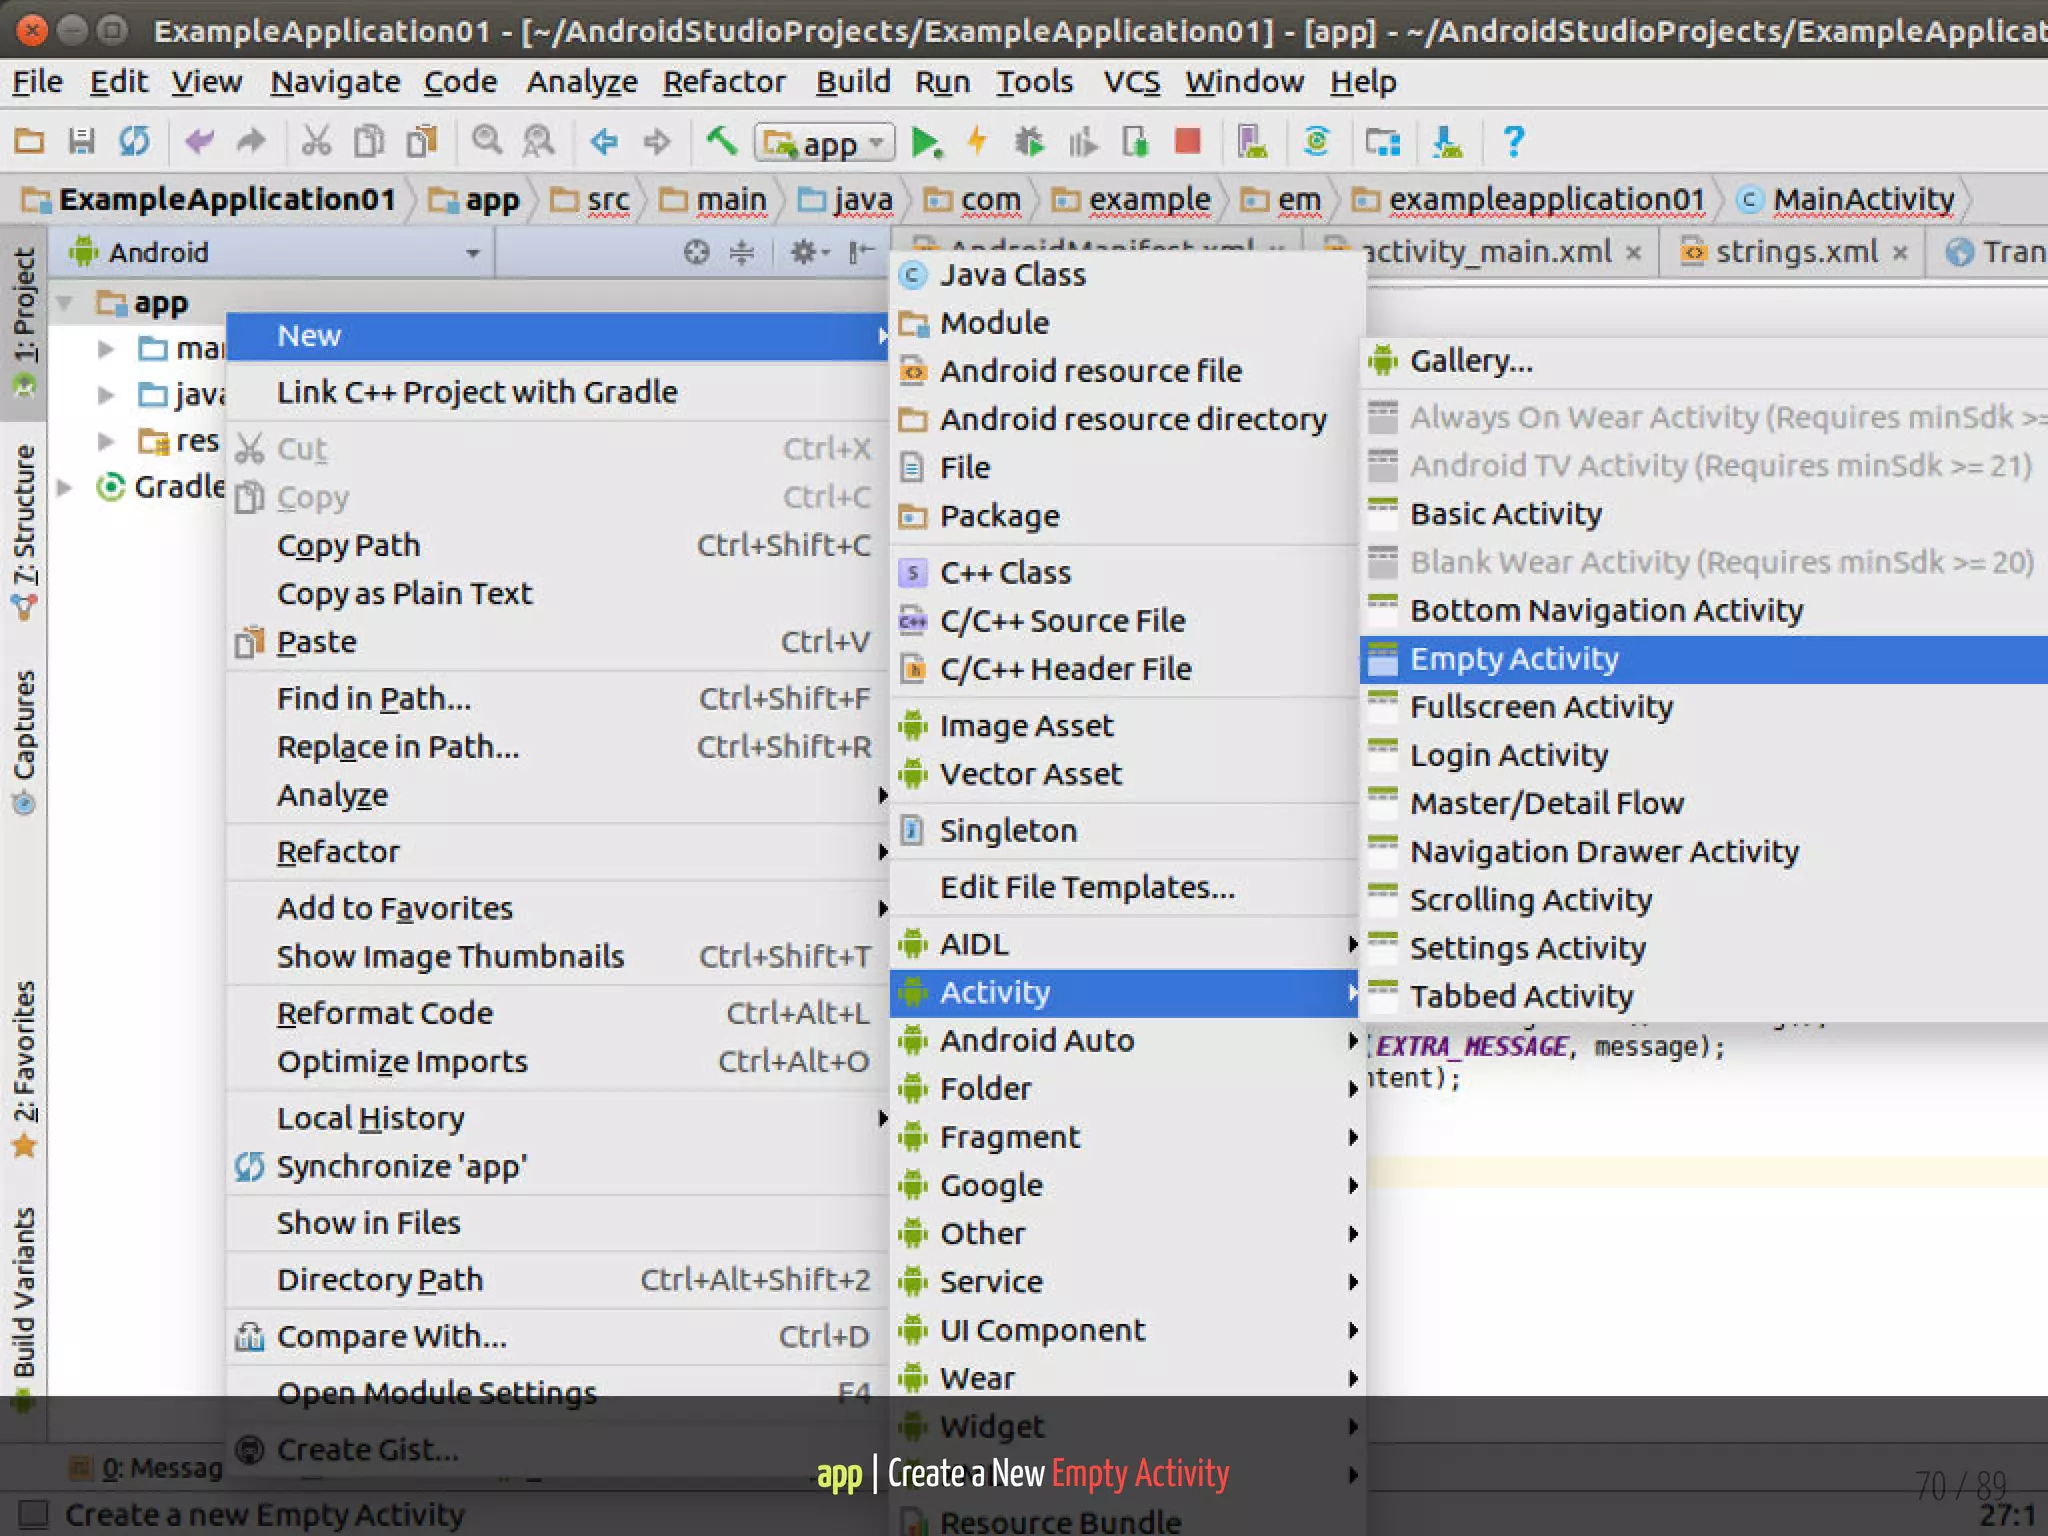Viewport: 2048px width, 1536px height.
Task: Open the project panel settings gear
Action: (809, 252)
